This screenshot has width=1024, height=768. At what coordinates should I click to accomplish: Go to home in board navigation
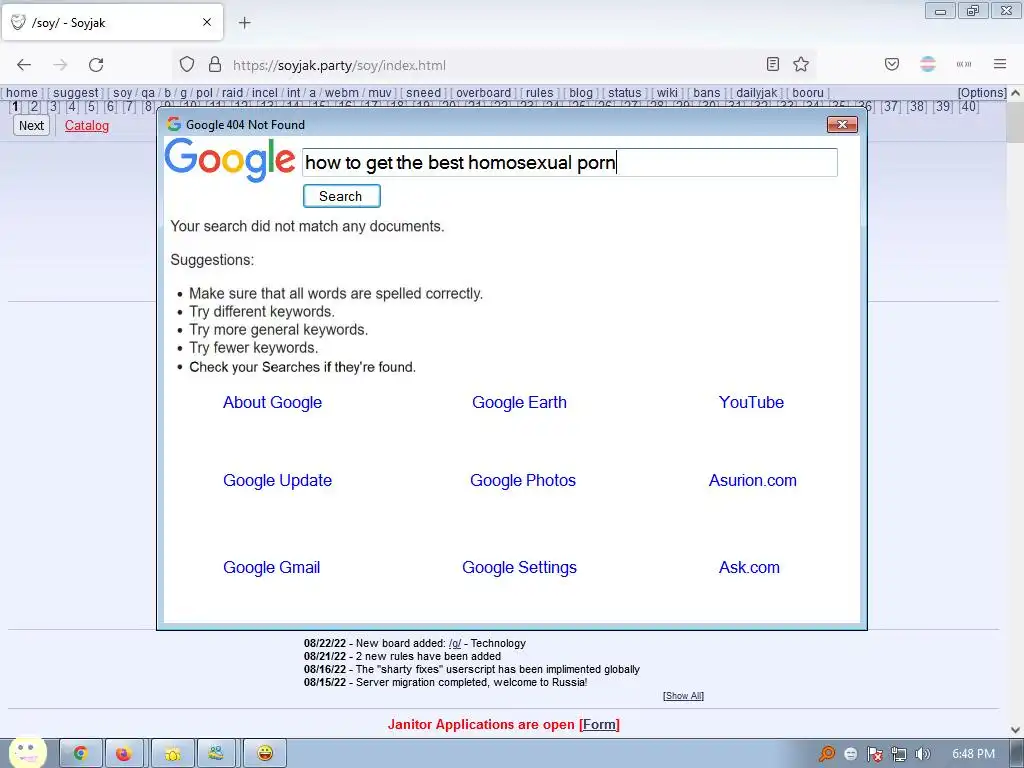[22, 93]
